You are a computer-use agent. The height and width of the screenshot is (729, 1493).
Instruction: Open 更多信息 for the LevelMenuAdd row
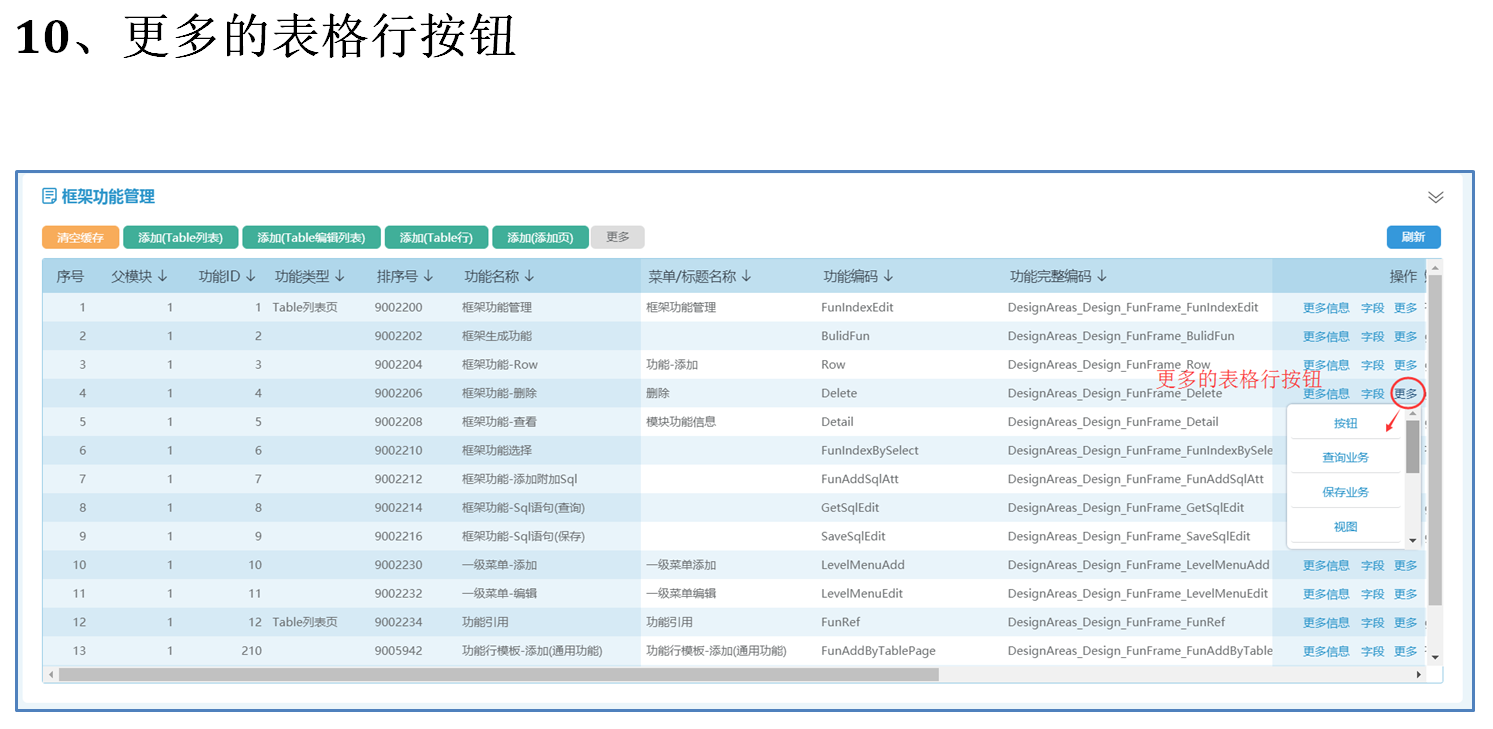1326,566
